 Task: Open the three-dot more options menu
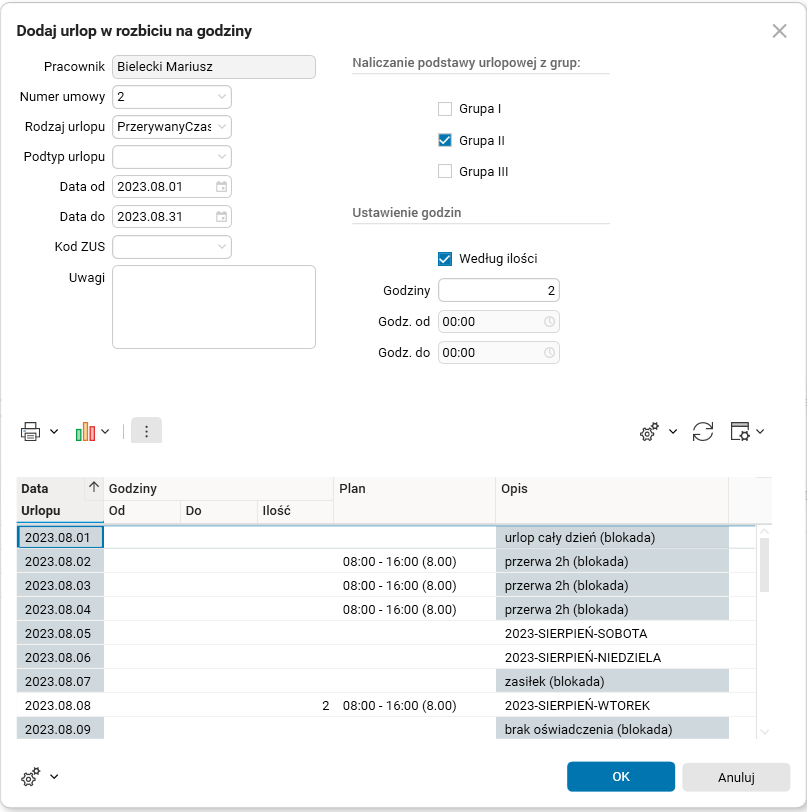[x=146, y=431]
